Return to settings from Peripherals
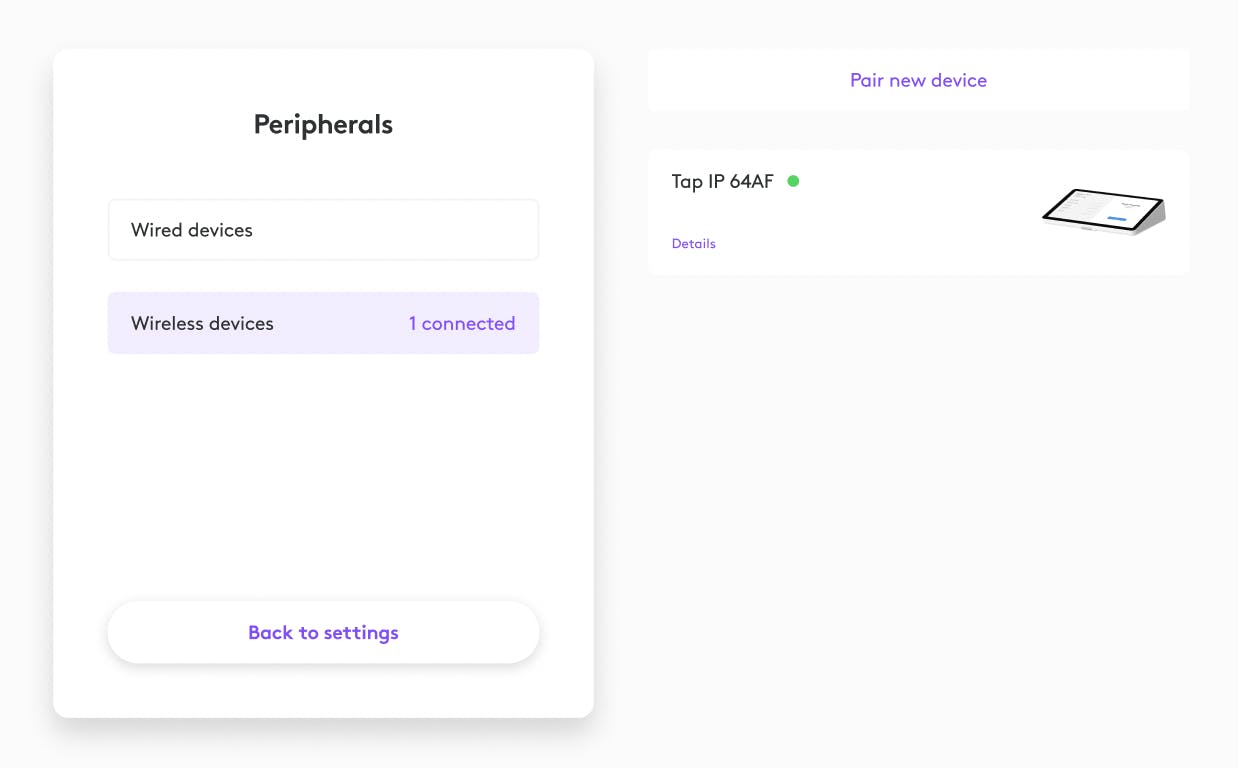 pyautogui.click(x=323, y=632)
